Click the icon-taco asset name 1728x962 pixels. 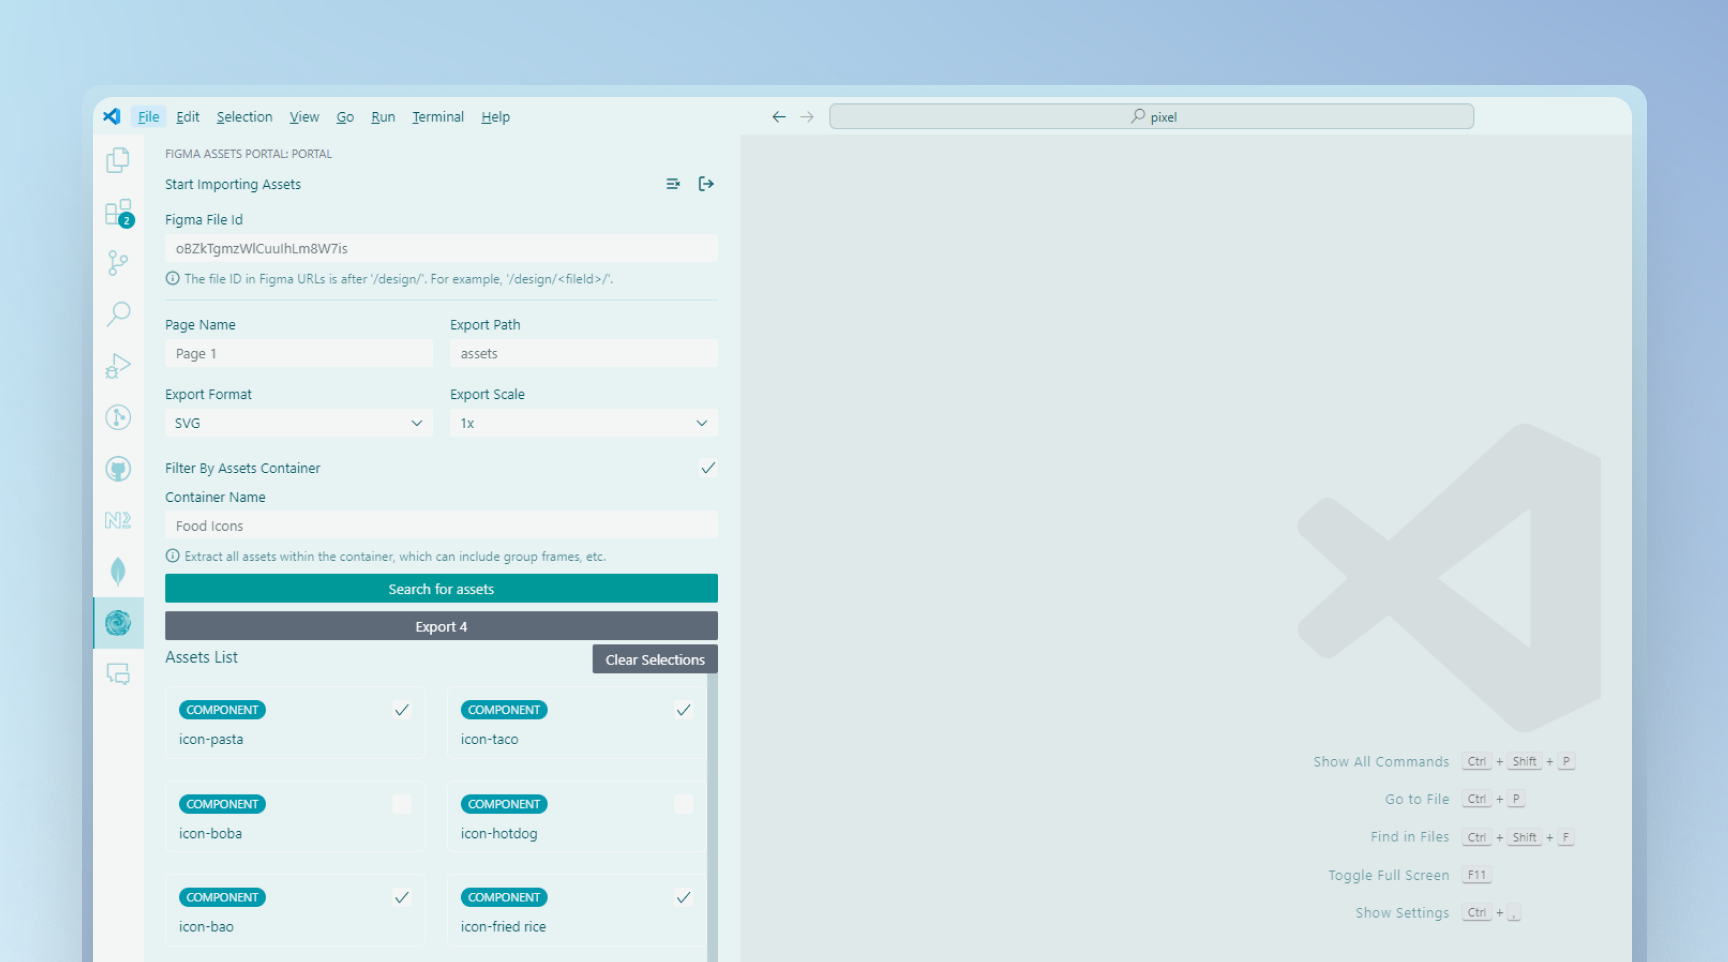click(x=490, y=740)
